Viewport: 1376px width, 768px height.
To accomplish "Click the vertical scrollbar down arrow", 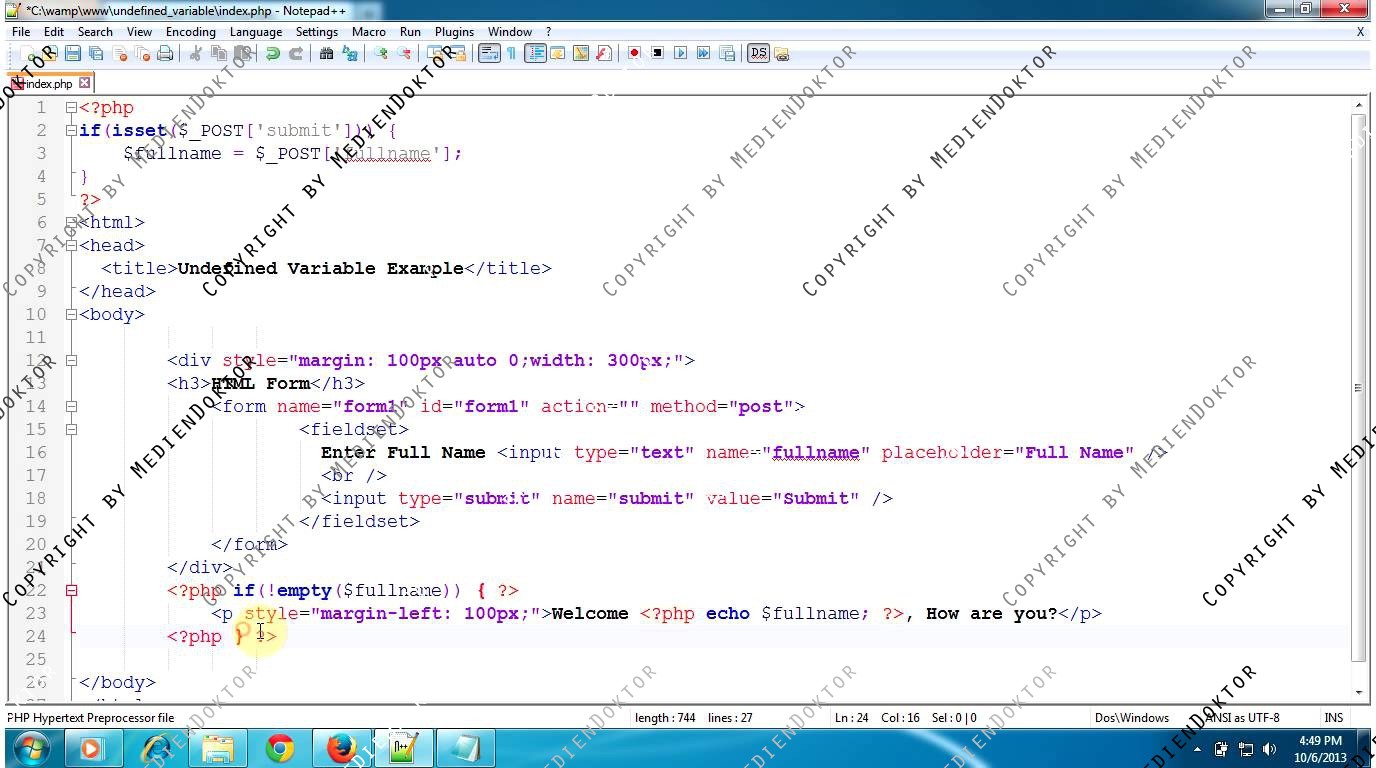I will click(x=1359, y=692).
